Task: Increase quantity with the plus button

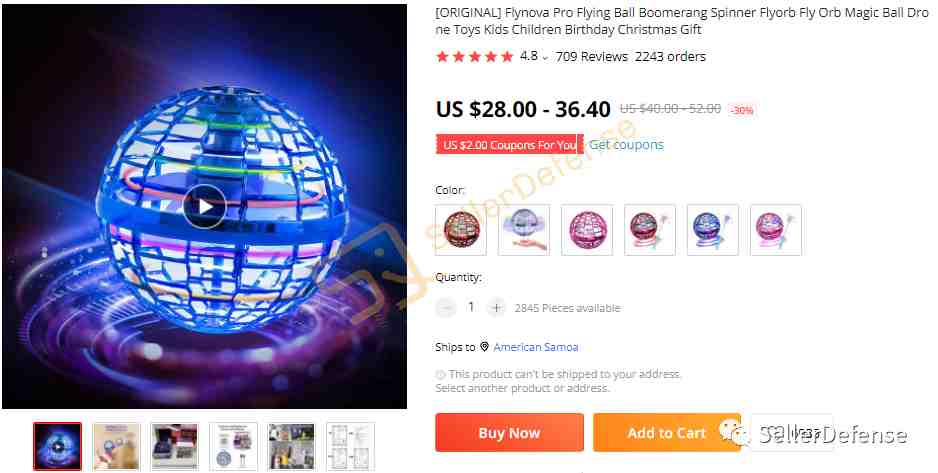Action: tap(496, 308)
